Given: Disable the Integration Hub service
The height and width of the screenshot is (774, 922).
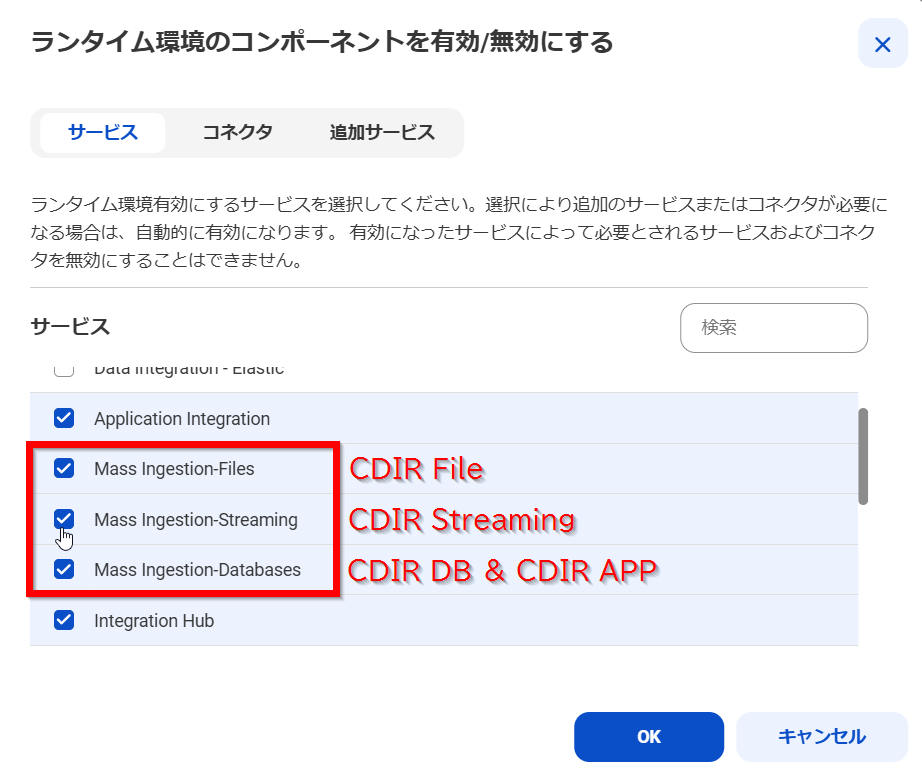Looking at the screenshot, I should click(x=64, y=620).
